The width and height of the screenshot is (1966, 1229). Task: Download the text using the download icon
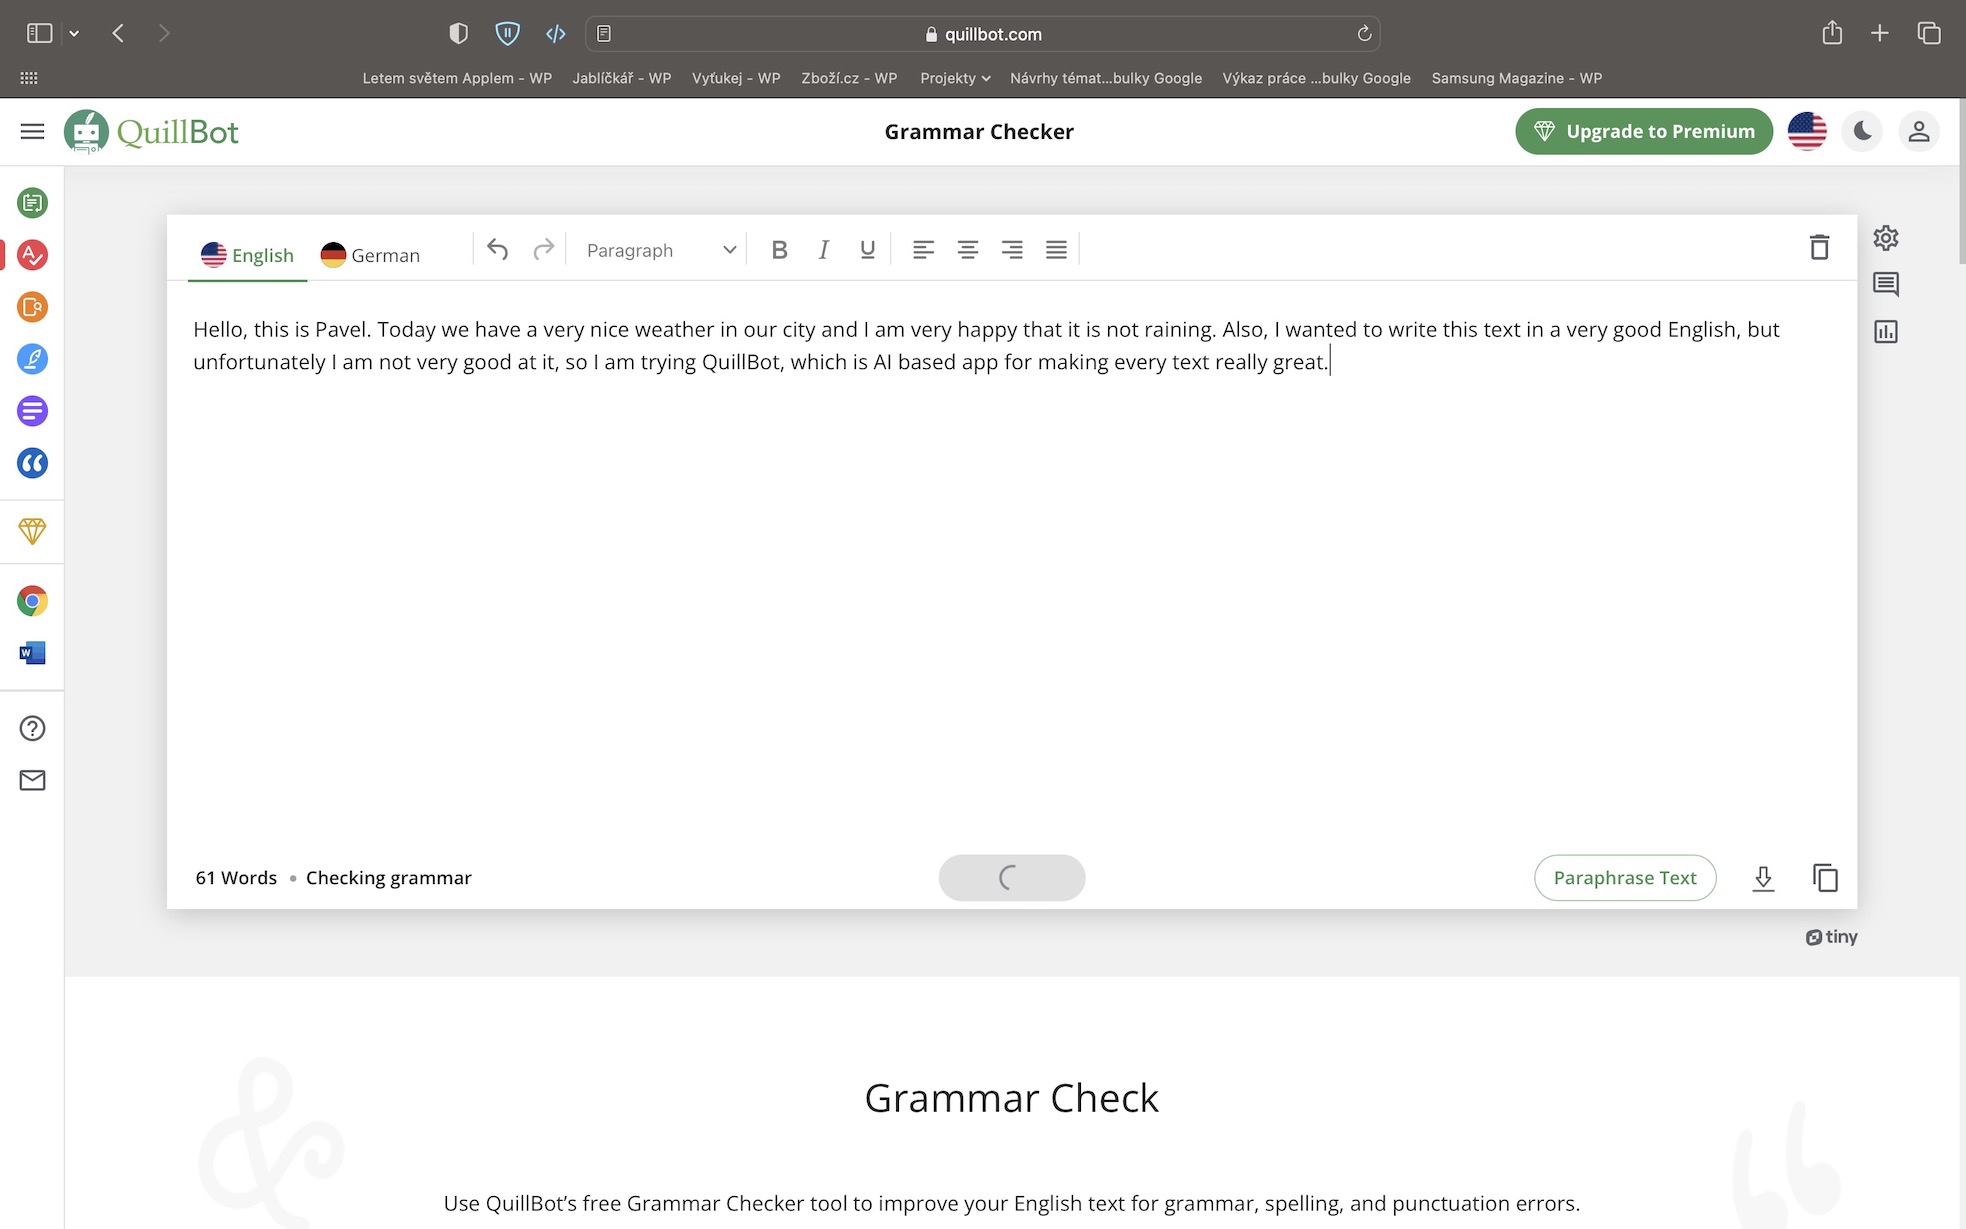(x=1763, y=878)
